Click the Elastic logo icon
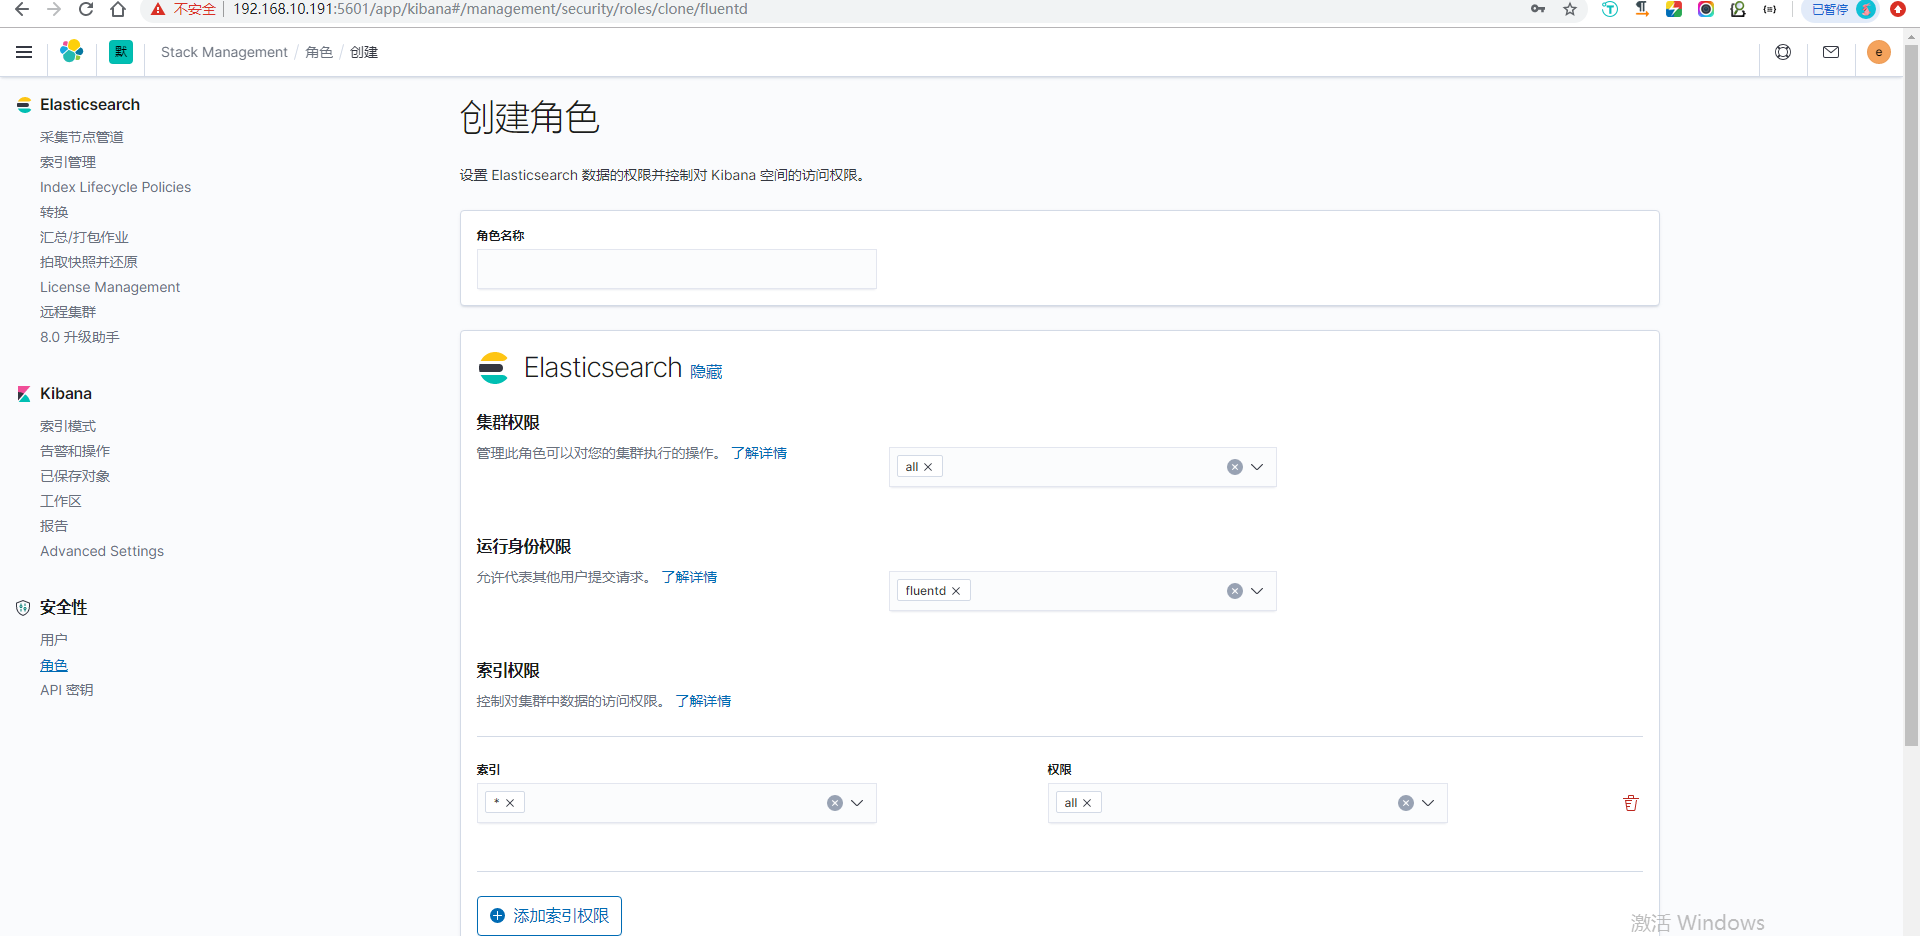The width and height of the screenshot is (1920, 936). coord(72,52)
